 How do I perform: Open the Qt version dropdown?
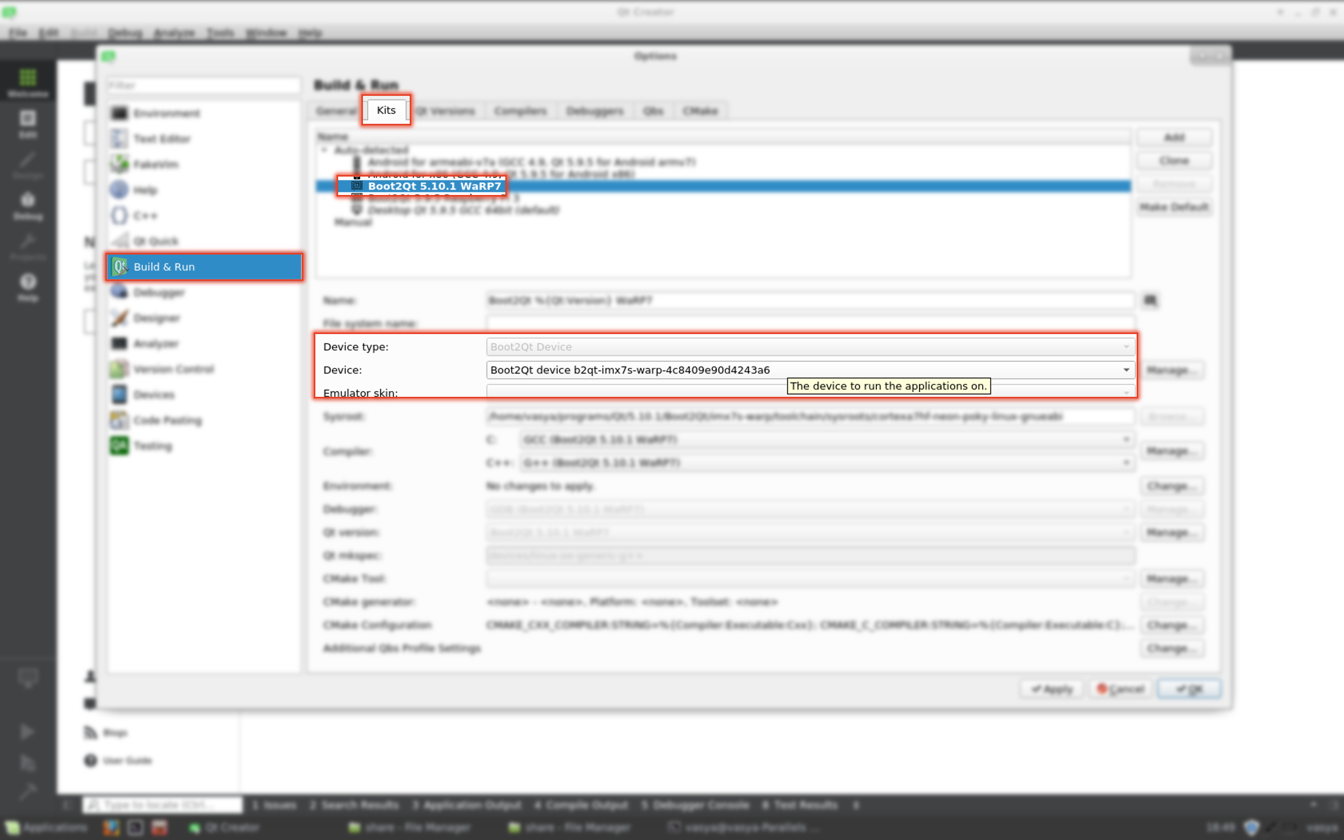pyautogui.click(x=810, y=532)
